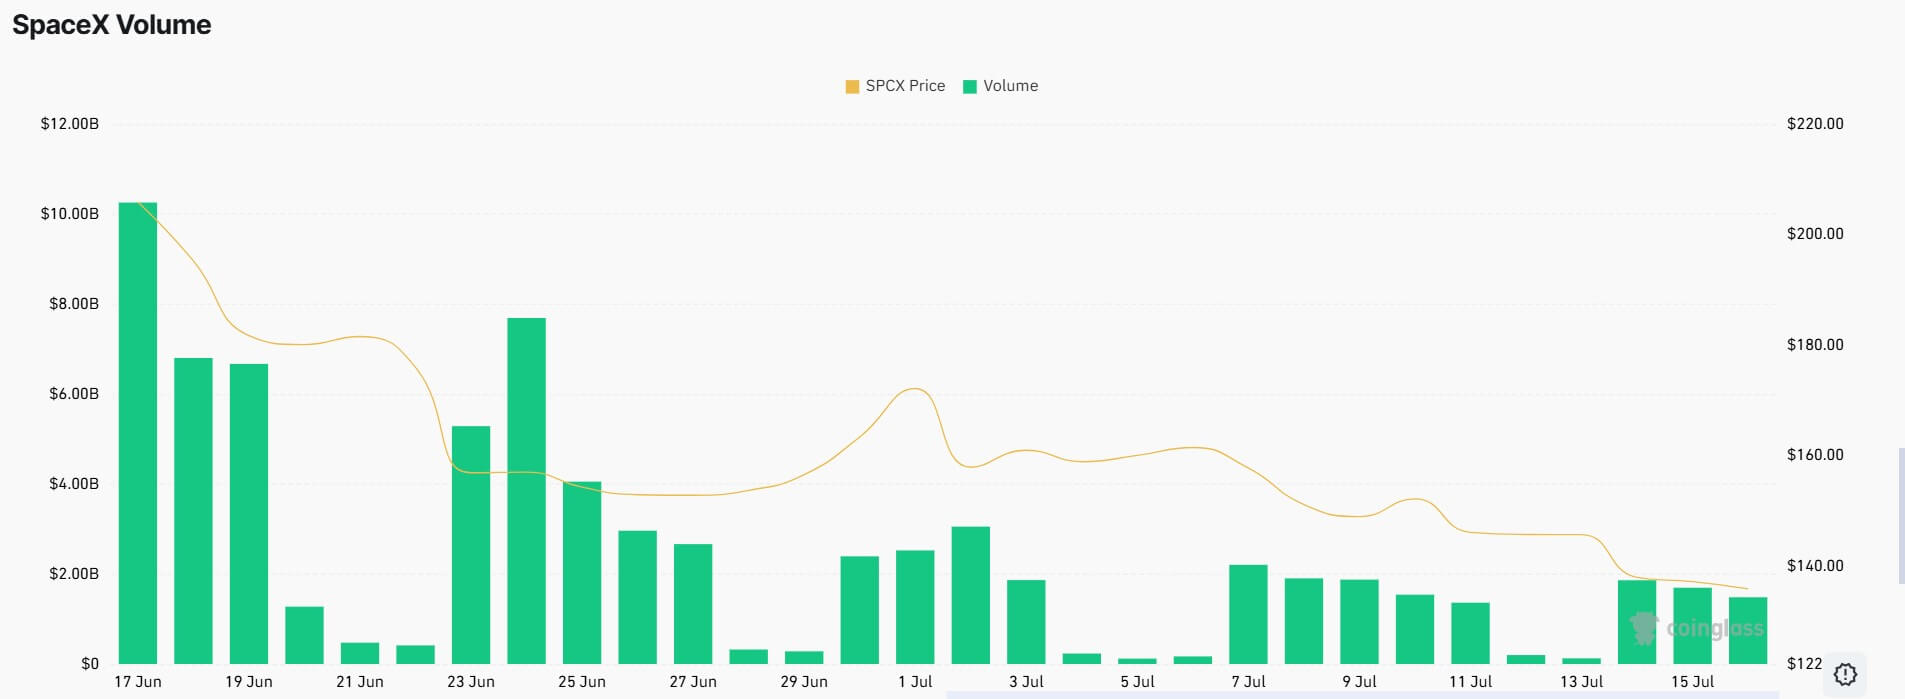Click the 13 Jul date label

click(x=1581, y=682)
